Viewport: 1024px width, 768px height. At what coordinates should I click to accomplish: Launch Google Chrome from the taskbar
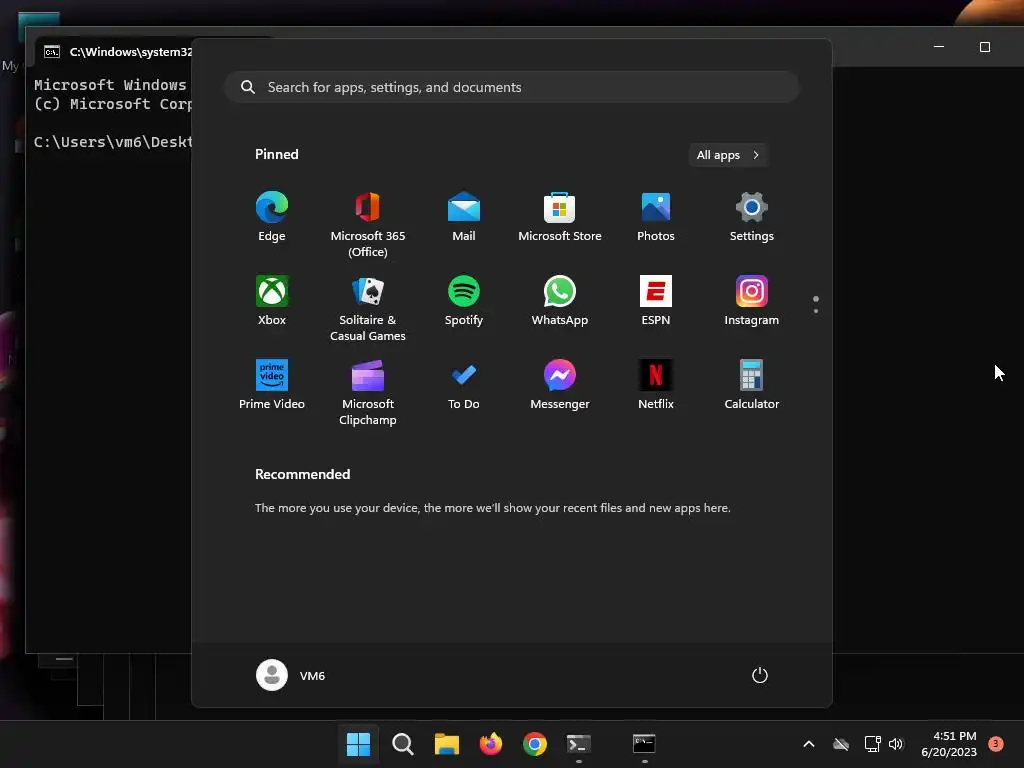click(x=535, y=744)
